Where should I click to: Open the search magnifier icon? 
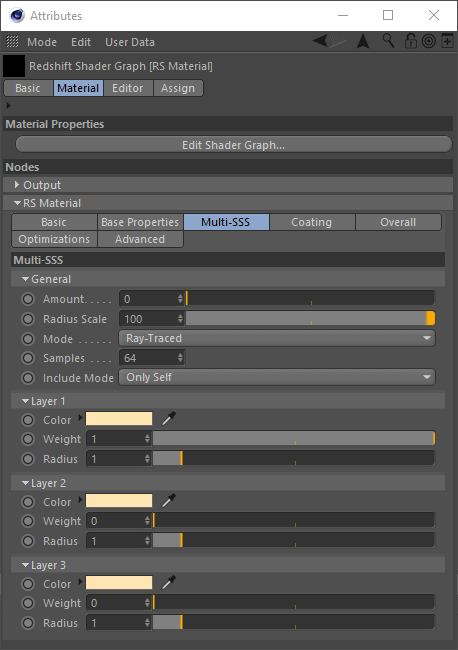point(388,41)
